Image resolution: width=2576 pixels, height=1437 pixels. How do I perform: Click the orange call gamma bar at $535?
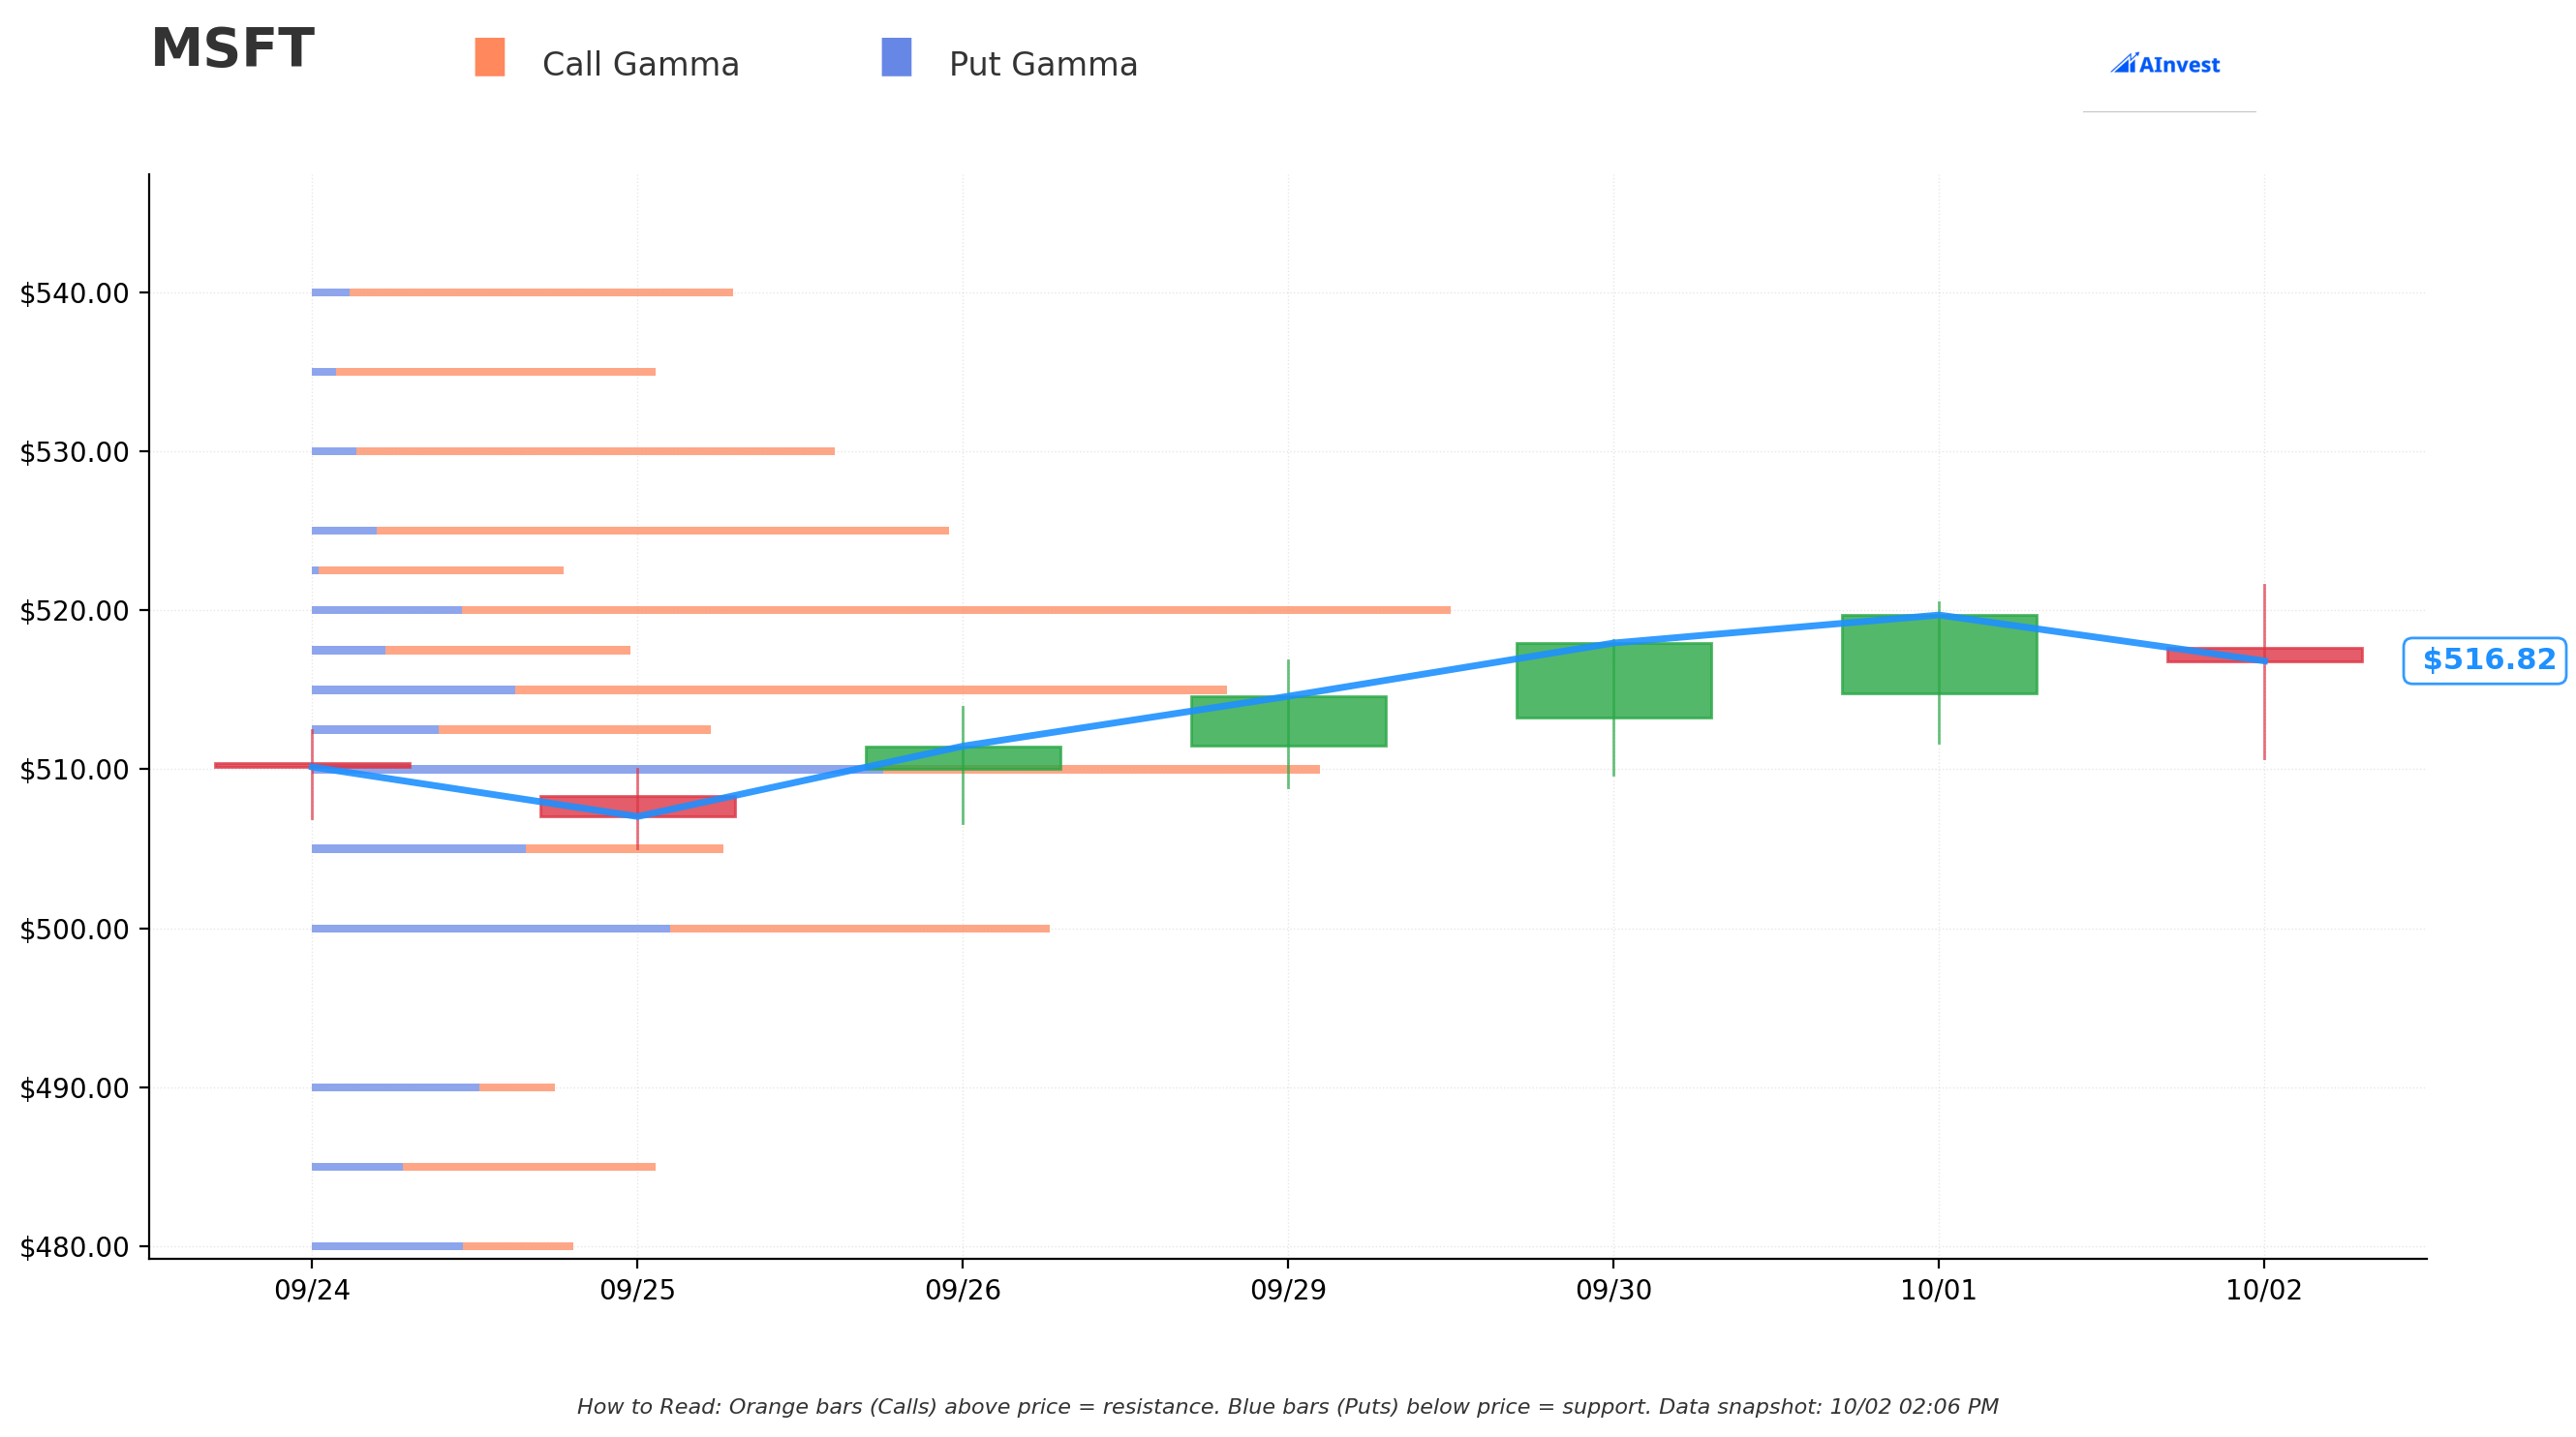coord(496,372)
